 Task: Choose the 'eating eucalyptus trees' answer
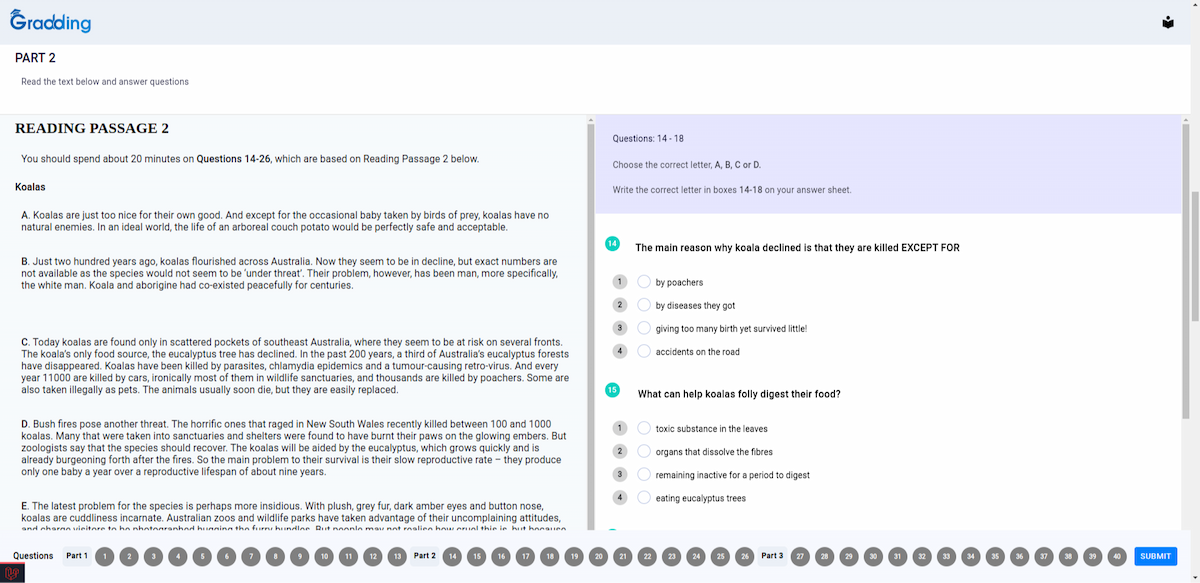point(644,497)
